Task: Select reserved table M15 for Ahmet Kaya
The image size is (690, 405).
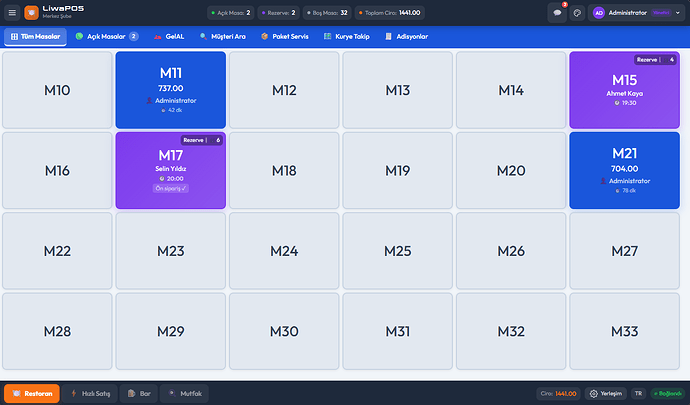Action: coord(624,90)
